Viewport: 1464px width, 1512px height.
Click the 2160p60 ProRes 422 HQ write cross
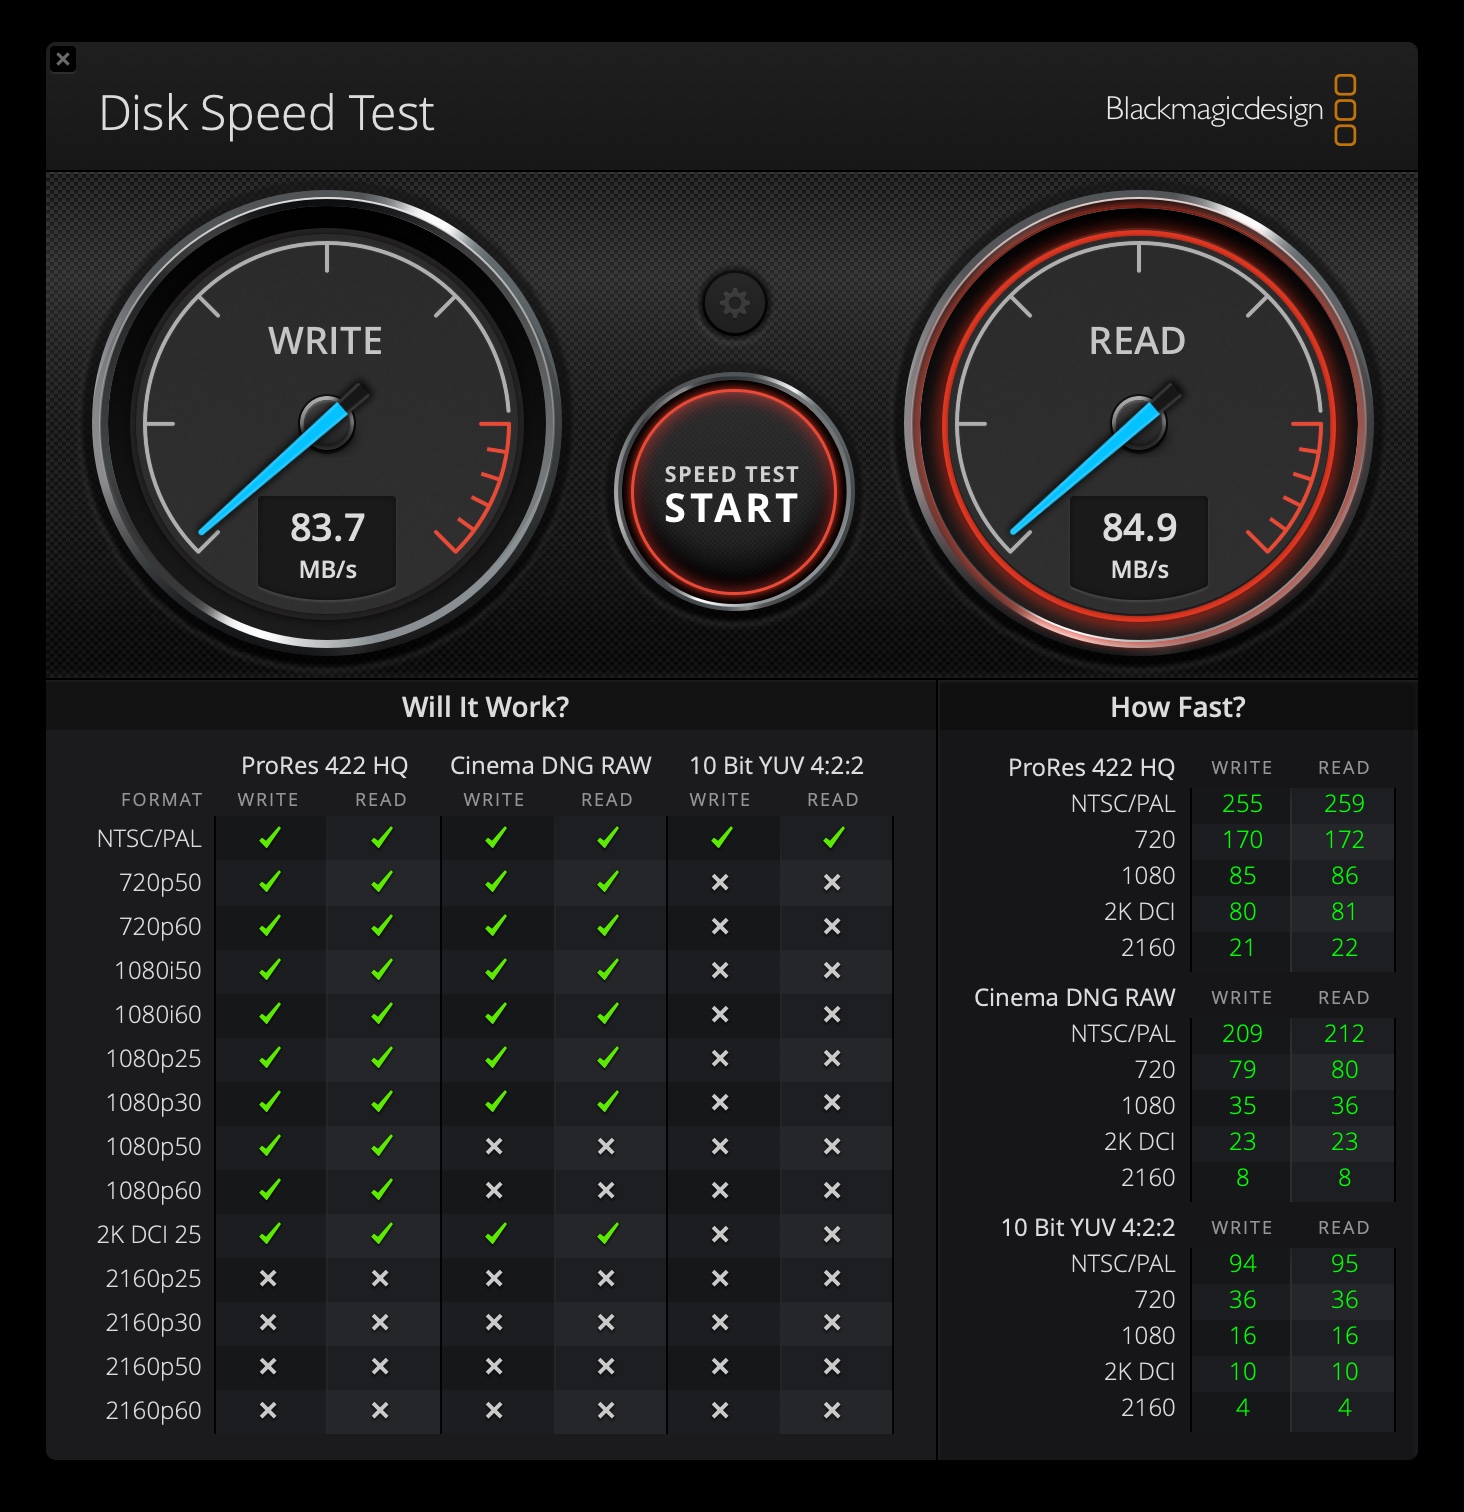point(268,1410)
